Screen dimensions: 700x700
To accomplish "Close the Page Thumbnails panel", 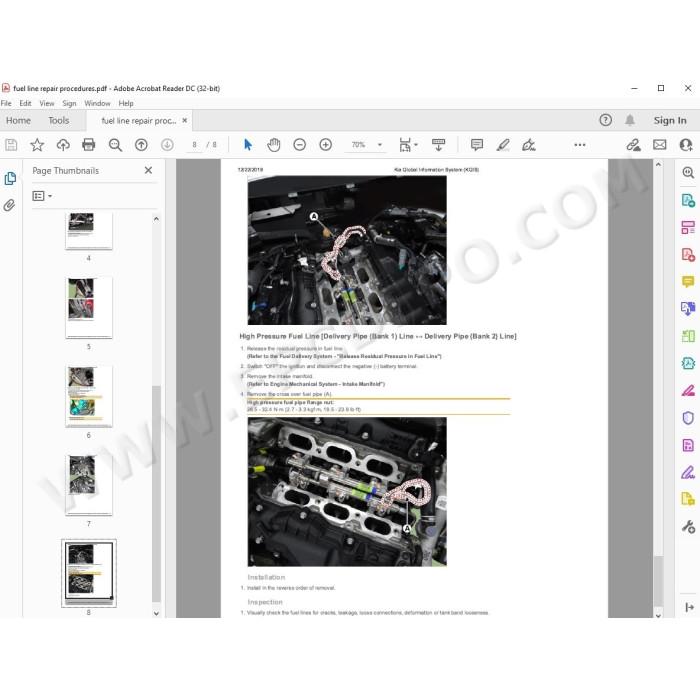I will pos(149,170).
